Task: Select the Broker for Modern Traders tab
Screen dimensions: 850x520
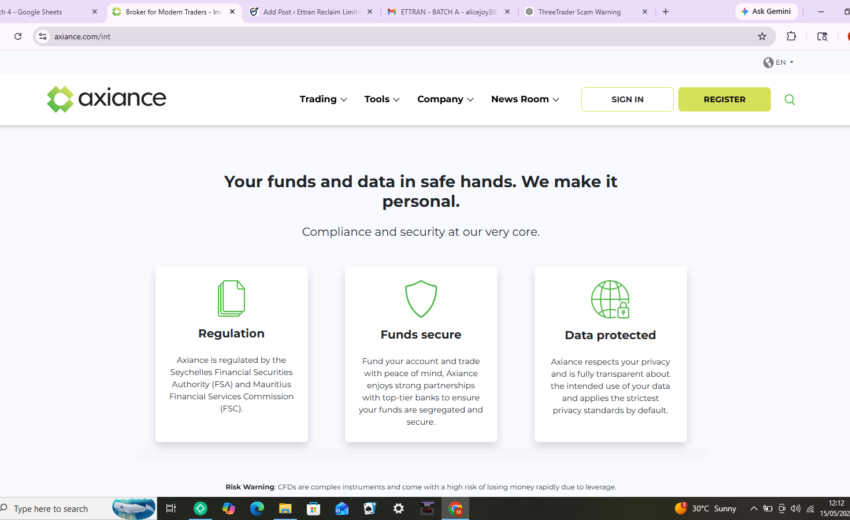Action: pyautogui.click(x=172, y=11)
